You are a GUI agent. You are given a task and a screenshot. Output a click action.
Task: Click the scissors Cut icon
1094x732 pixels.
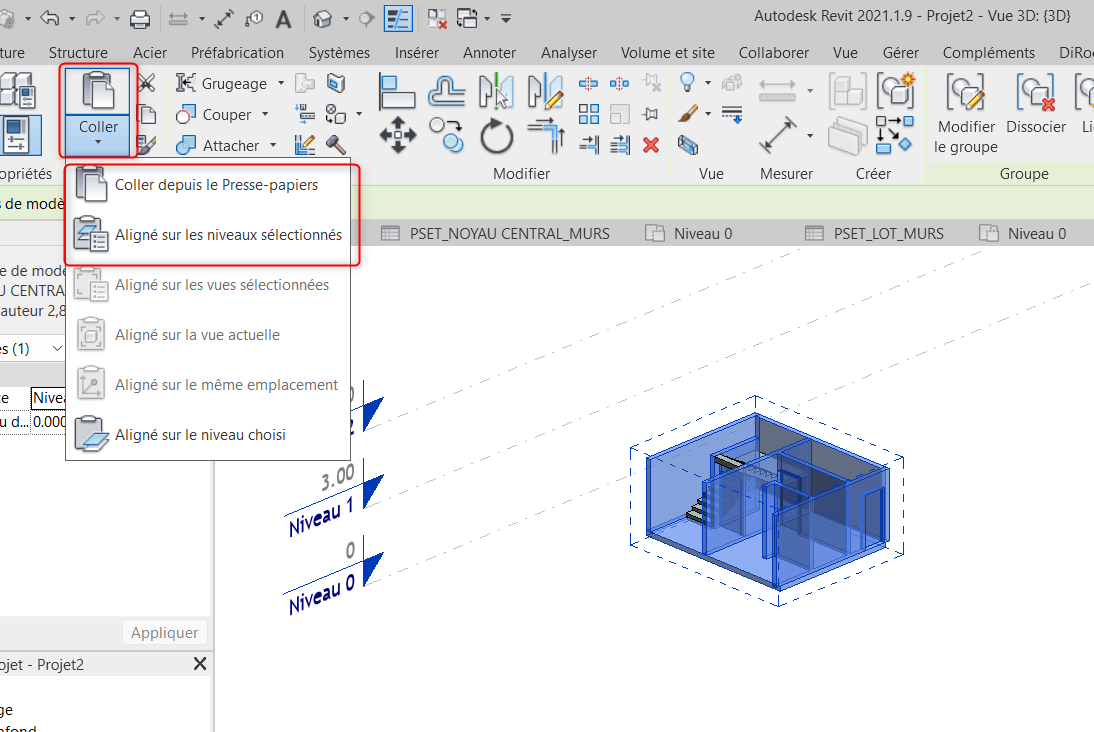coord(147,83)
